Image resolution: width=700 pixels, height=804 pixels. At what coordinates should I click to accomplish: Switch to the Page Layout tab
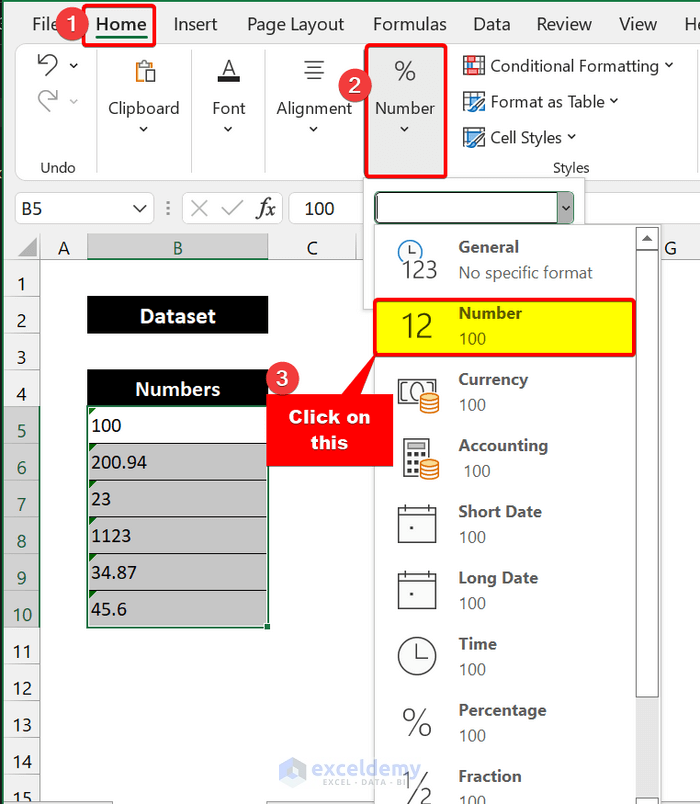click(295, 24)
